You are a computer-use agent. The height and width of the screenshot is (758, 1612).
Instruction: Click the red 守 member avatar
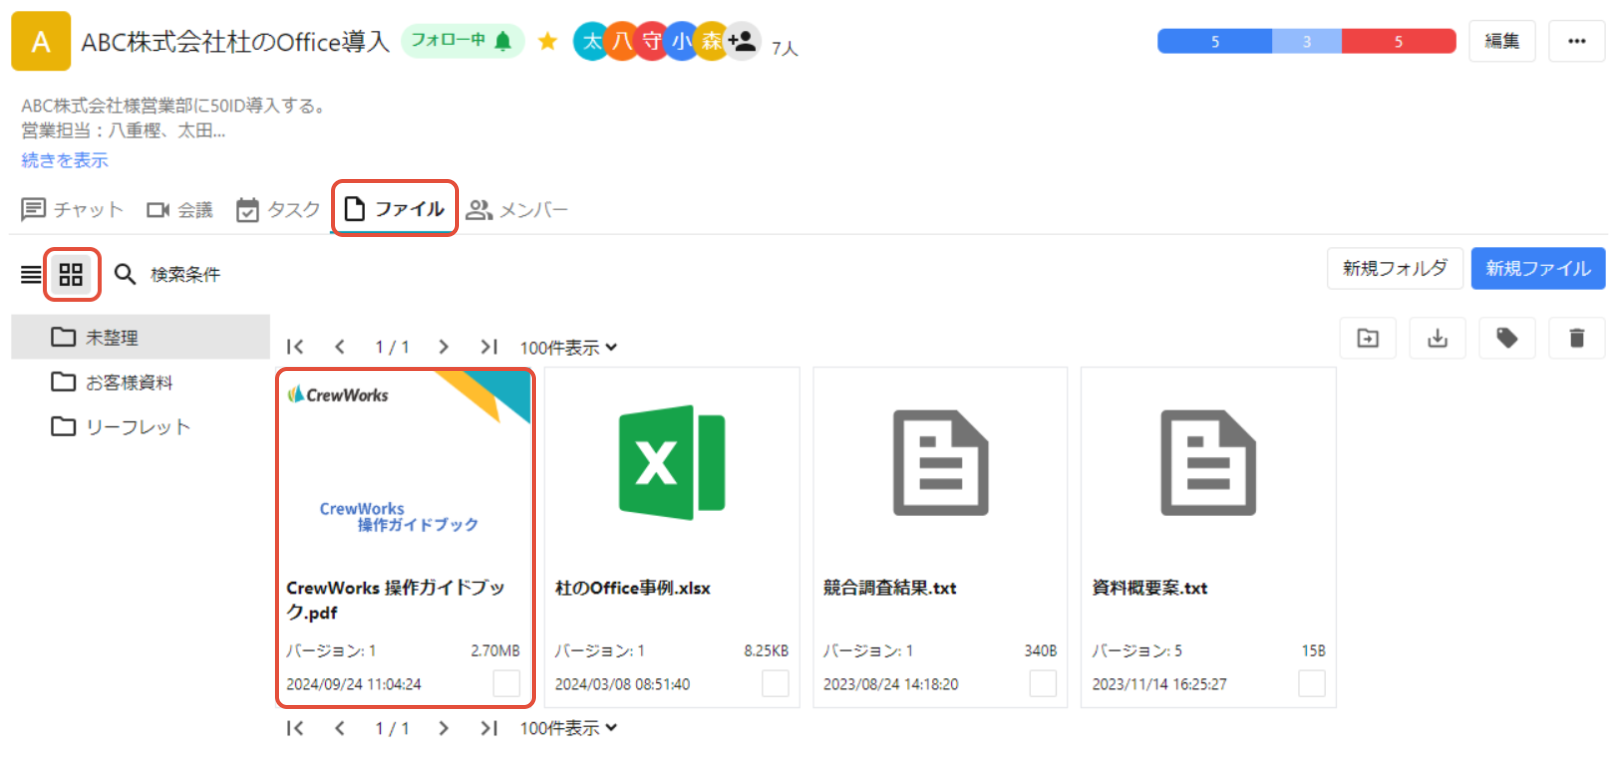[x=652, y=41]
